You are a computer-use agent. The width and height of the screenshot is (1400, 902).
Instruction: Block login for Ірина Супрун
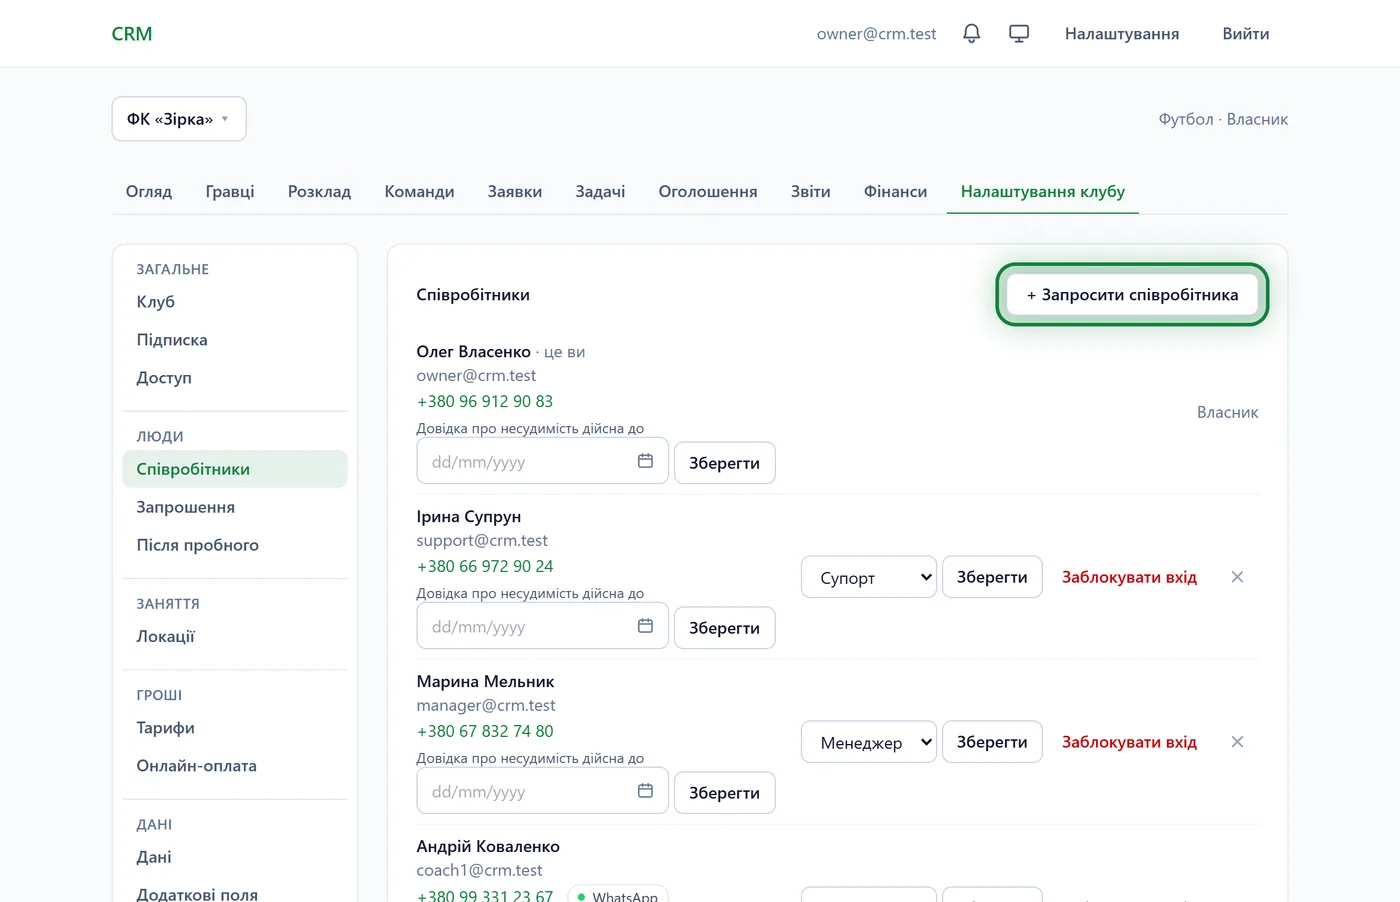(1129, 577)
